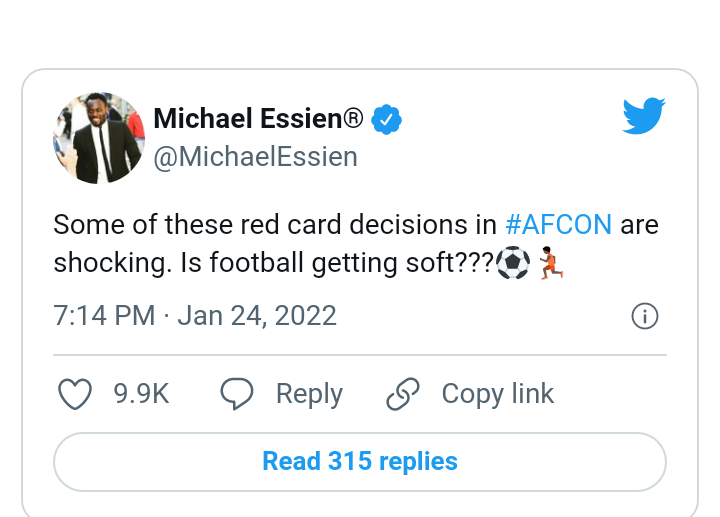Like the tweet with heart icon
The height and width of the screenshot is (517, 720).
(x=75, y=394)
